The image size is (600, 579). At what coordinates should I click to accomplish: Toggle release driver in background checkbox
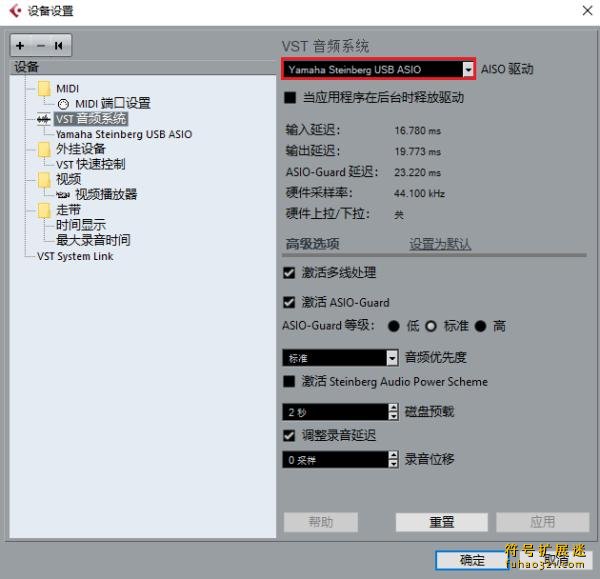(290, 98)
